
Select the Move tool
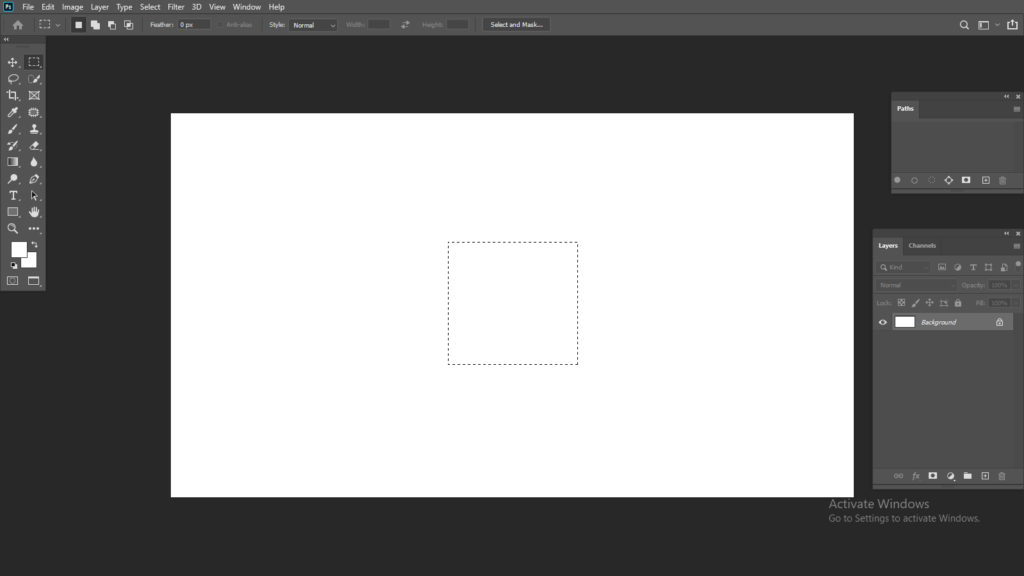[x=12, y=62]
